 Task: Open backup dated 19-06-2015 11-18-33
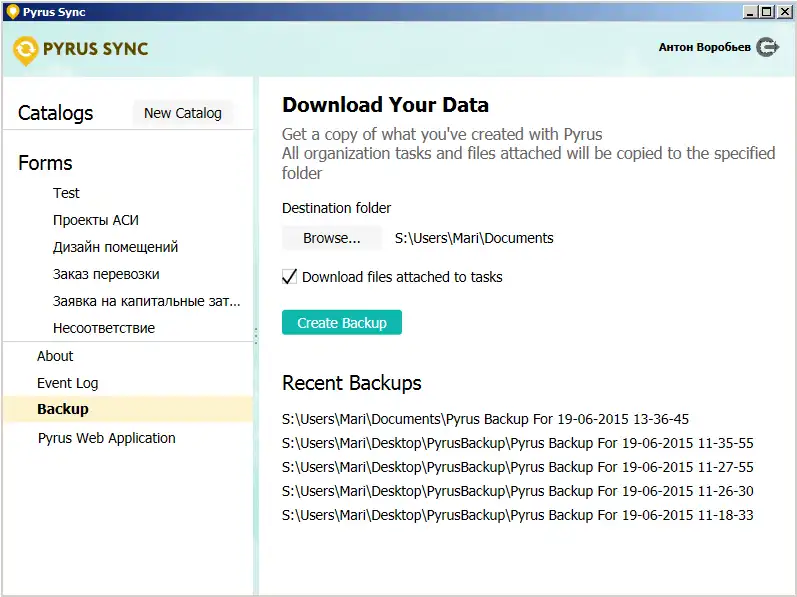(517, 515)
